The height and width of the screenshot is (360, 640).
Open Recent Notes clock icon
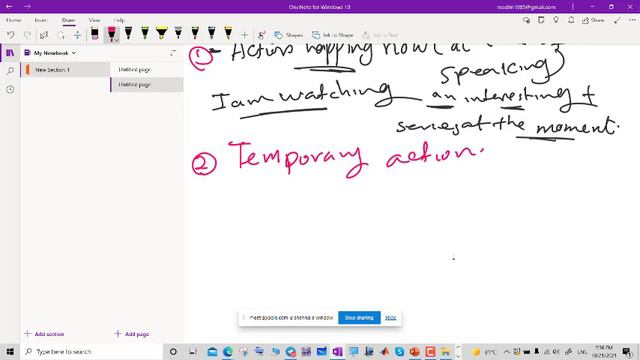(x=10, y=89)
